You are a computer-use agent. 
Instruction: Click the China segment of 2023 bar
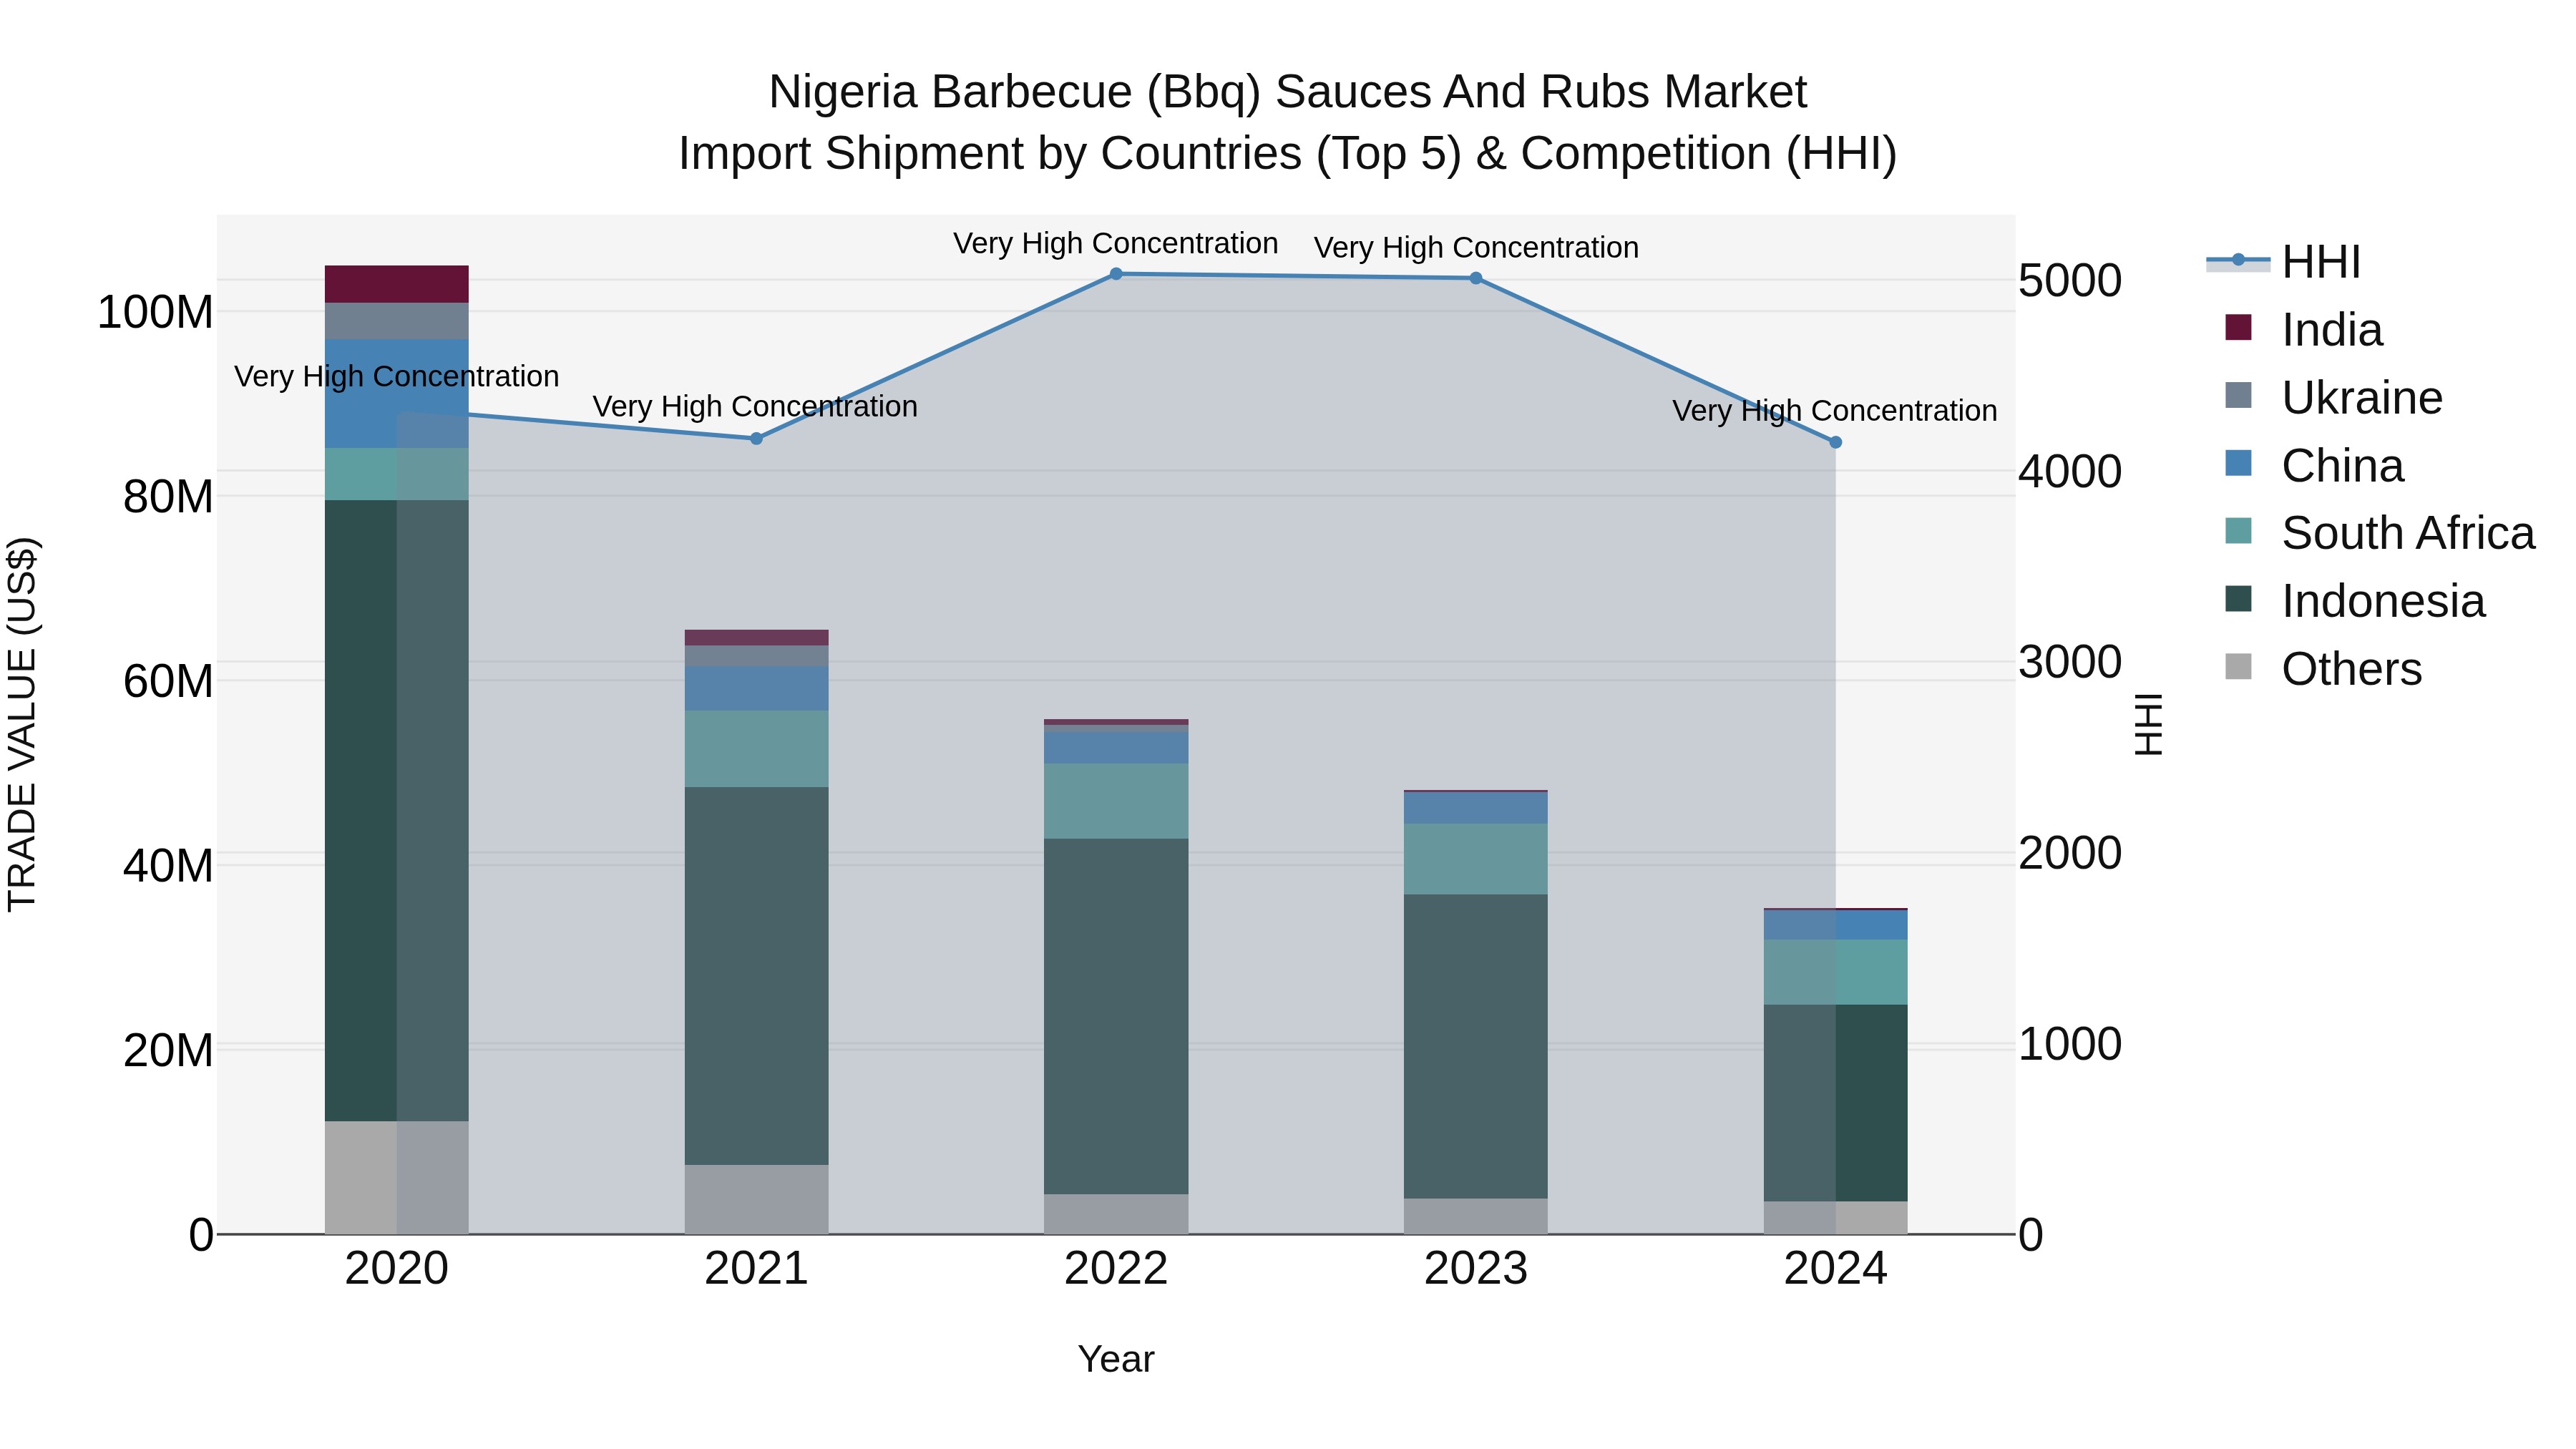(x=1476, y=808)
